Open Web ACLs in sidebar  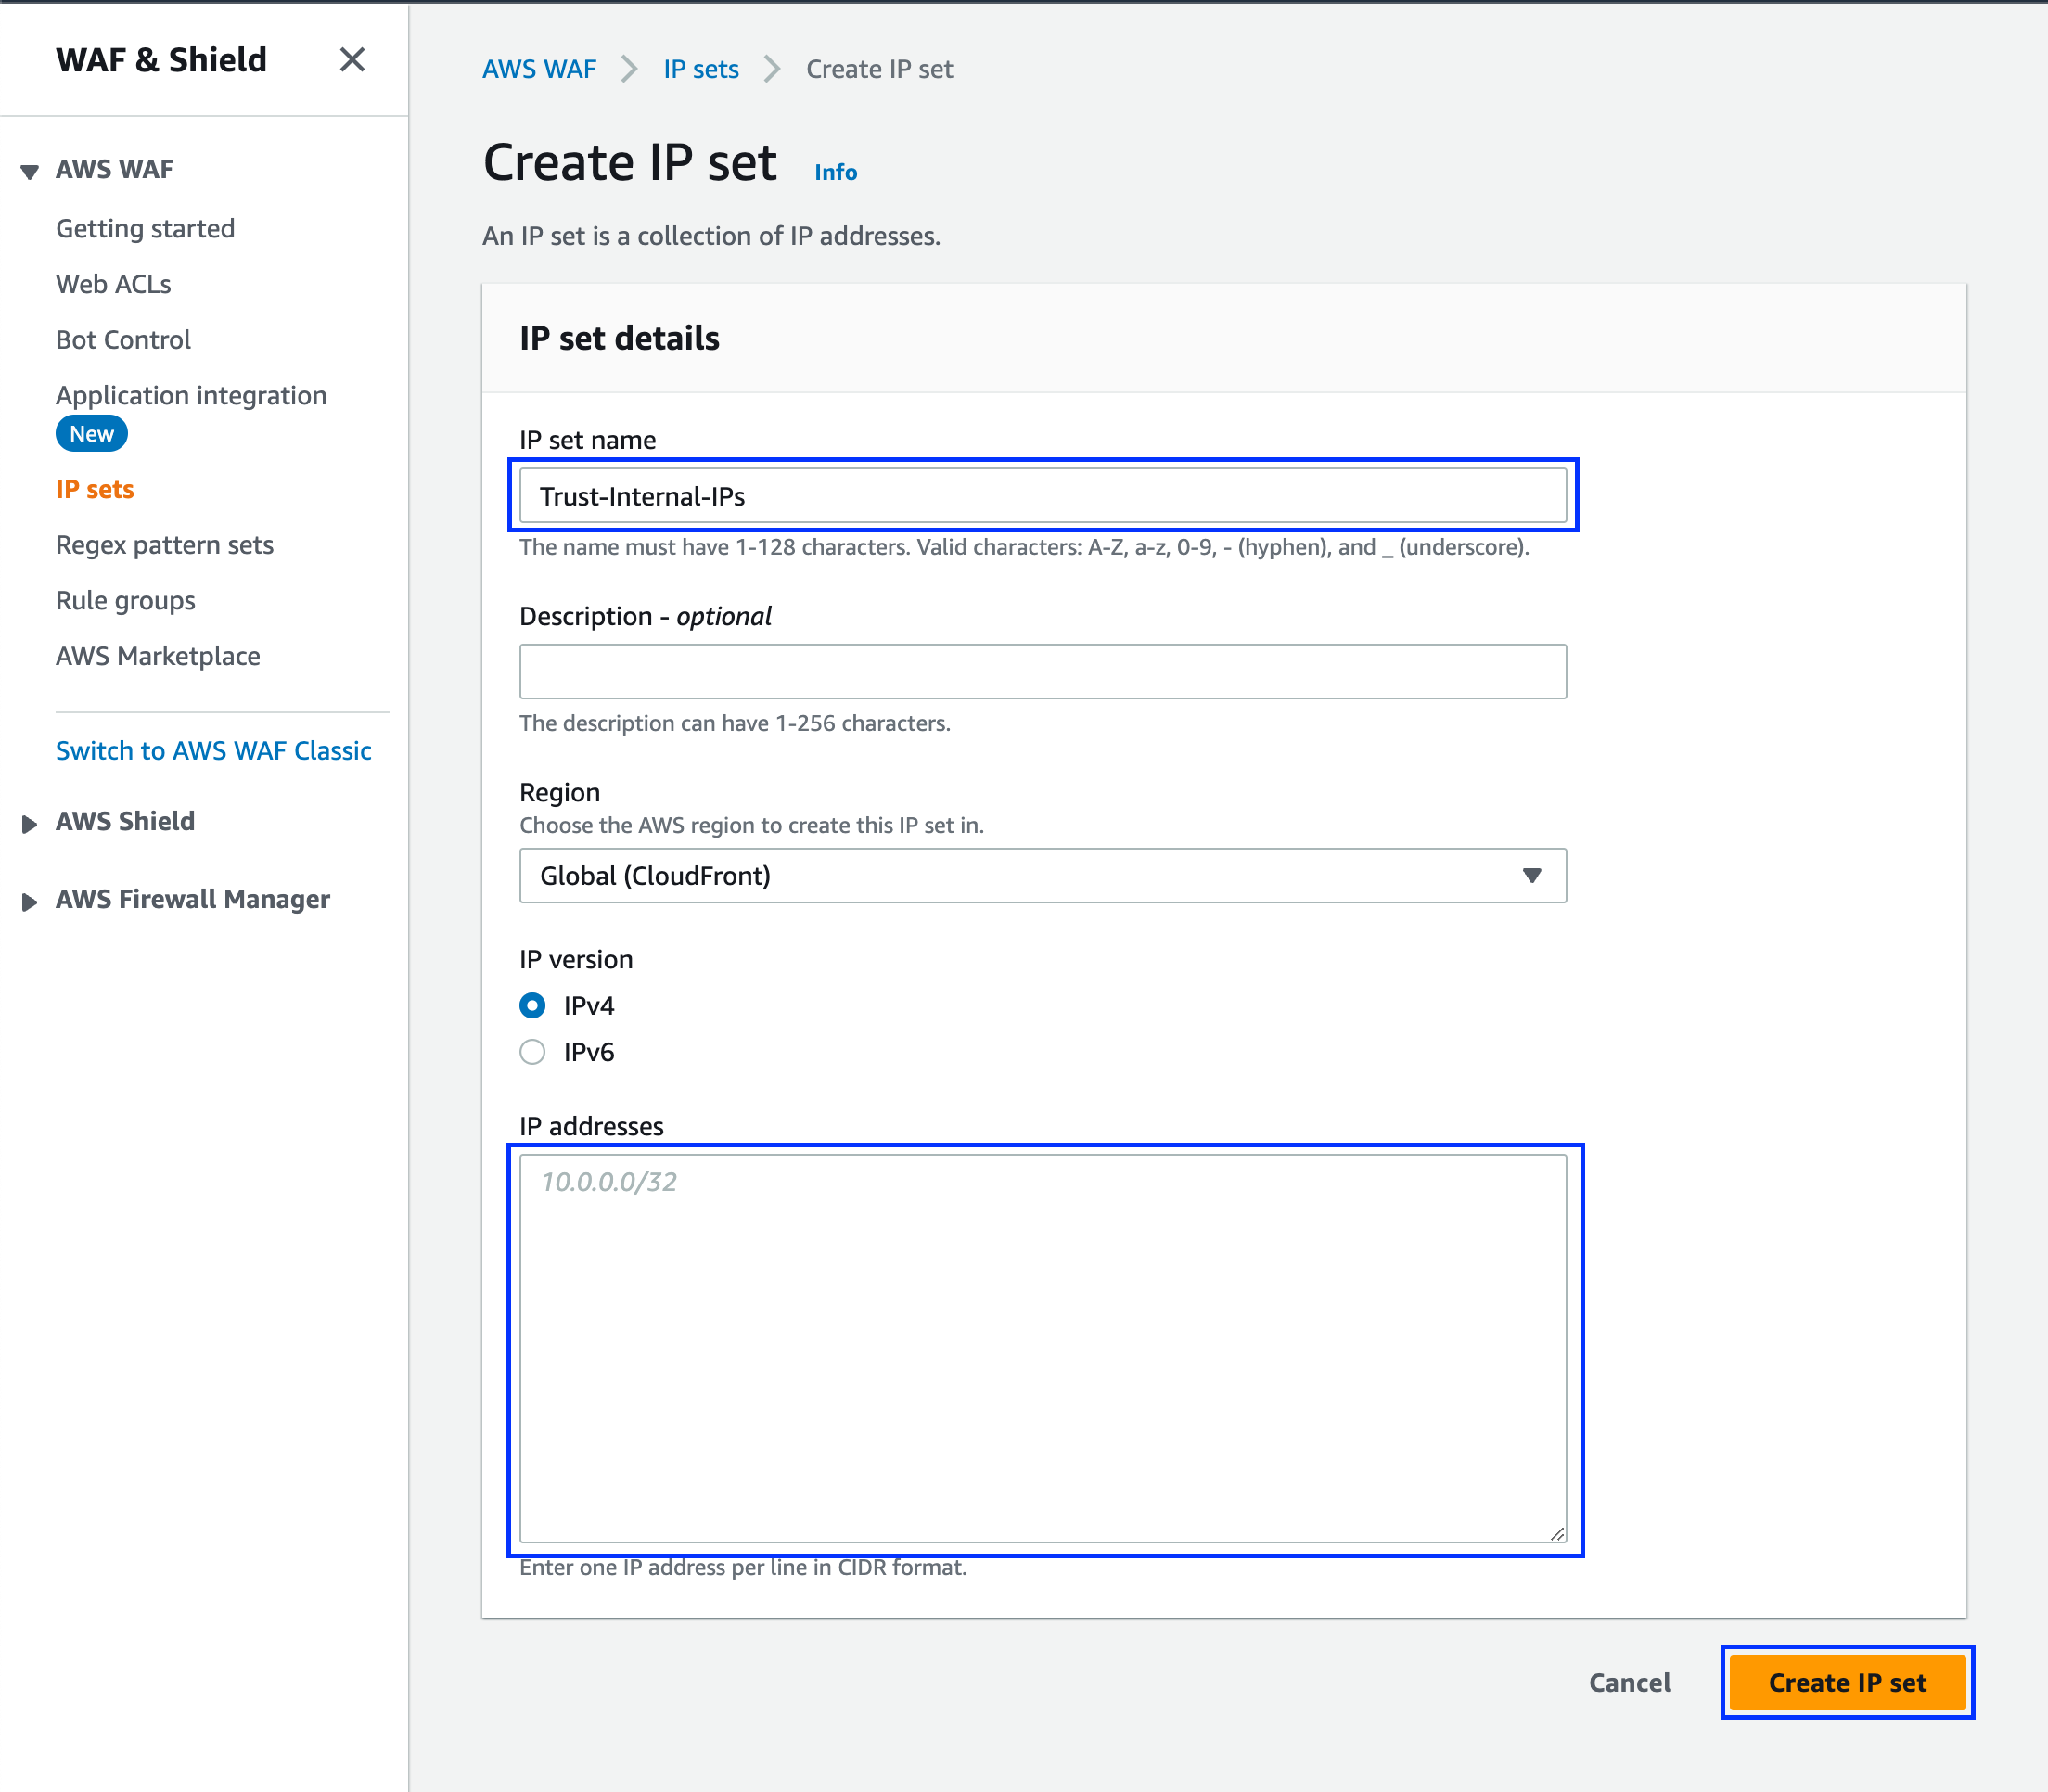point(113,284)
